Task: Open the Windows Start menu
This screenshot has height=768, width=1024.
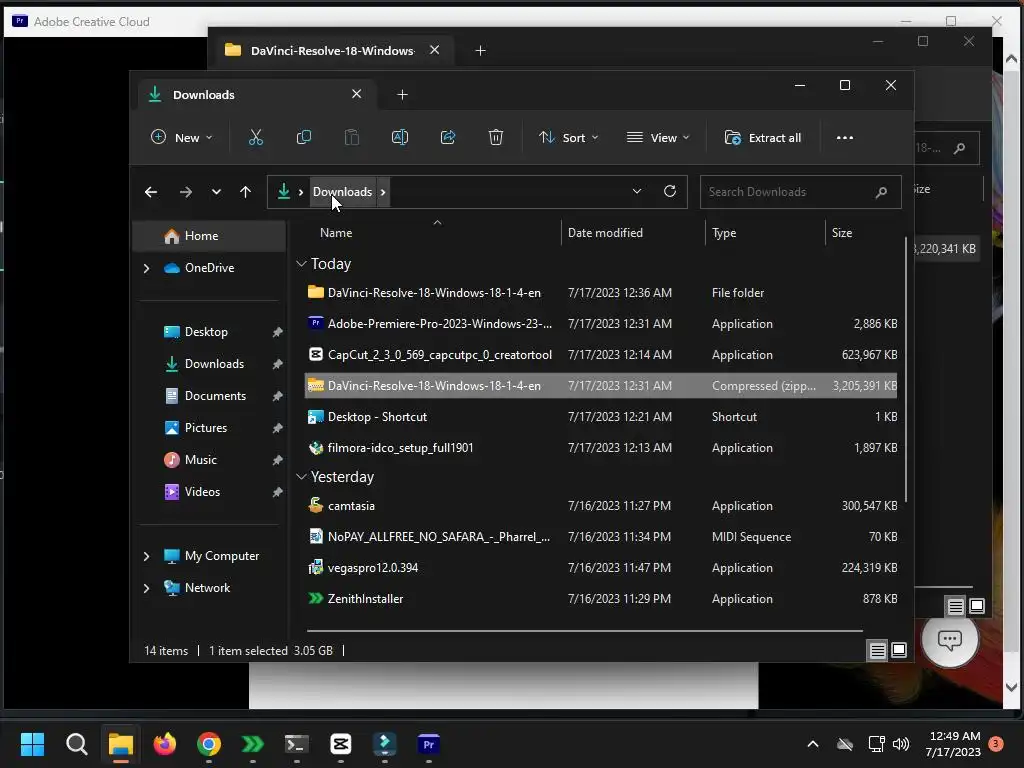Action: [32, 744]
